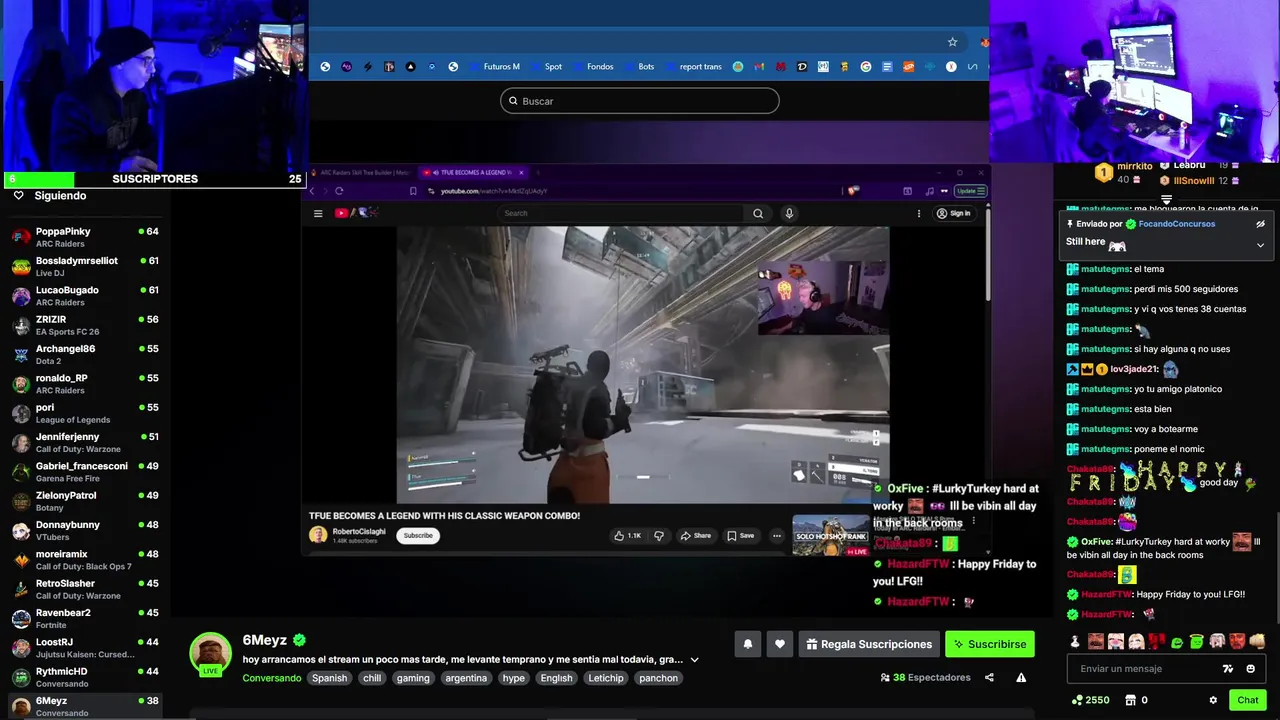
Task: Click the translate icon in chat input
Action: pos(1228,669)
